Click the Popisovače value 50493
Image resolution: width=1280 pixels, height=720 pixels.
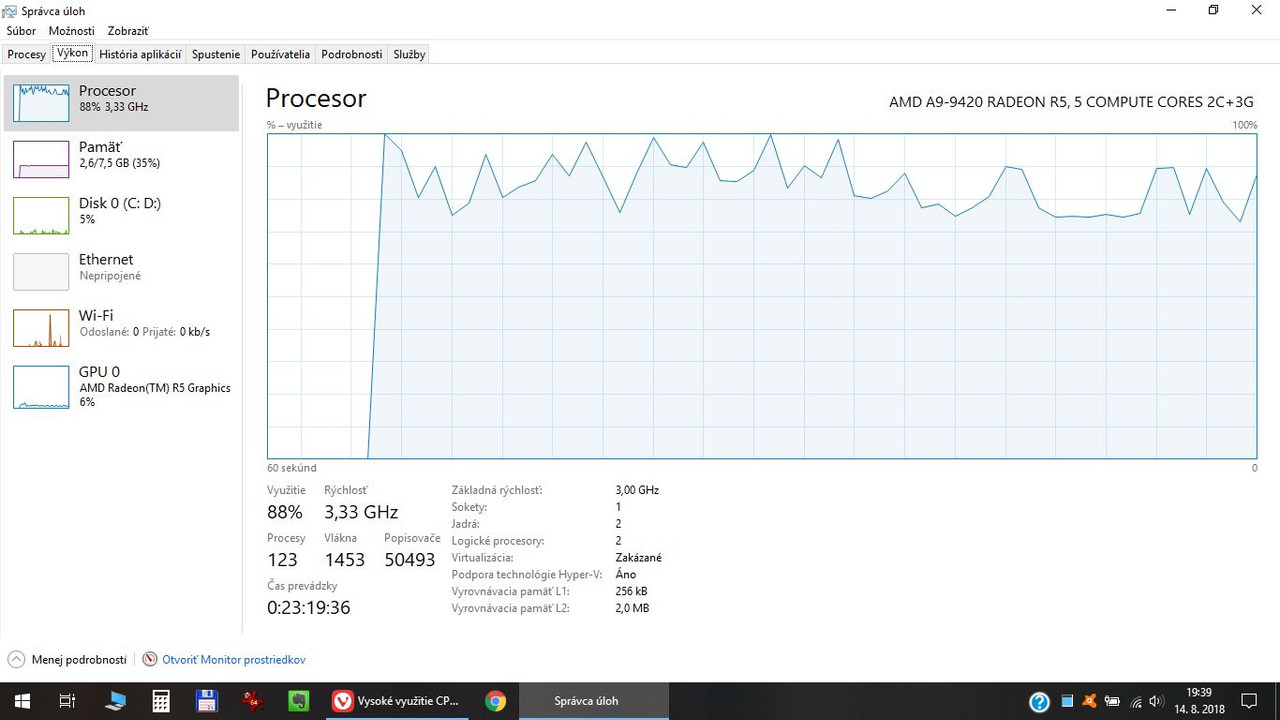[410, 560]
